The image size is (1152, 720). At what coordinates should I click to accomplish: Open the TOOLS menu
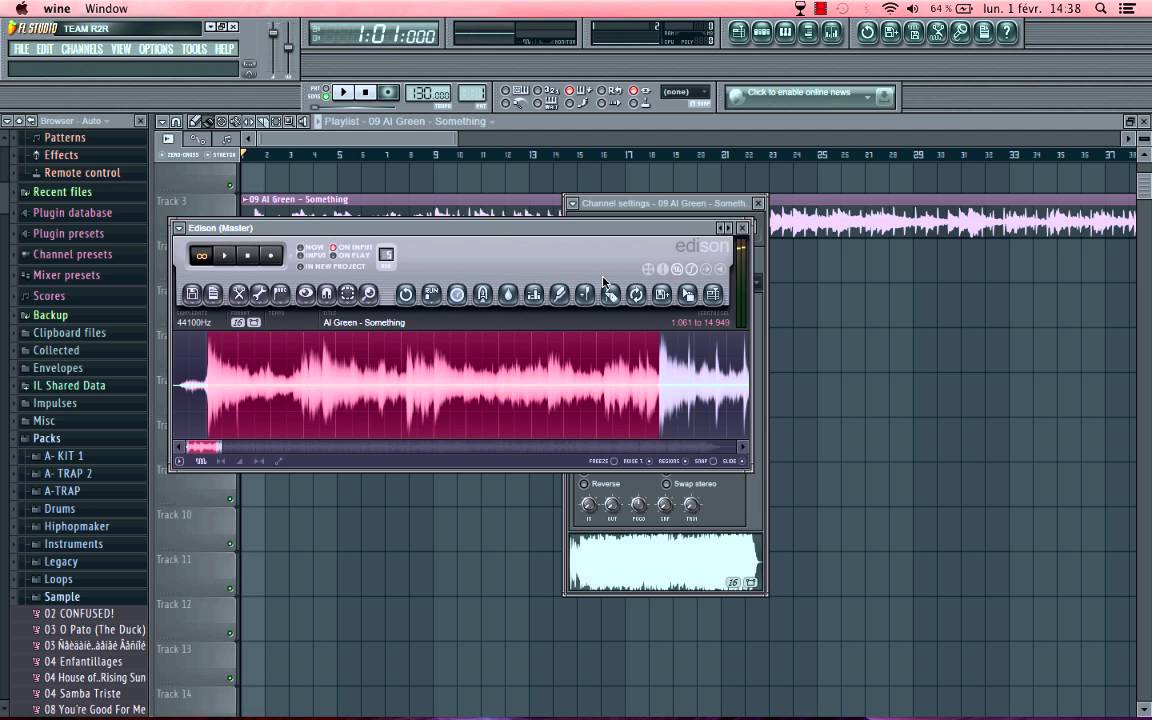coord(194,48)
